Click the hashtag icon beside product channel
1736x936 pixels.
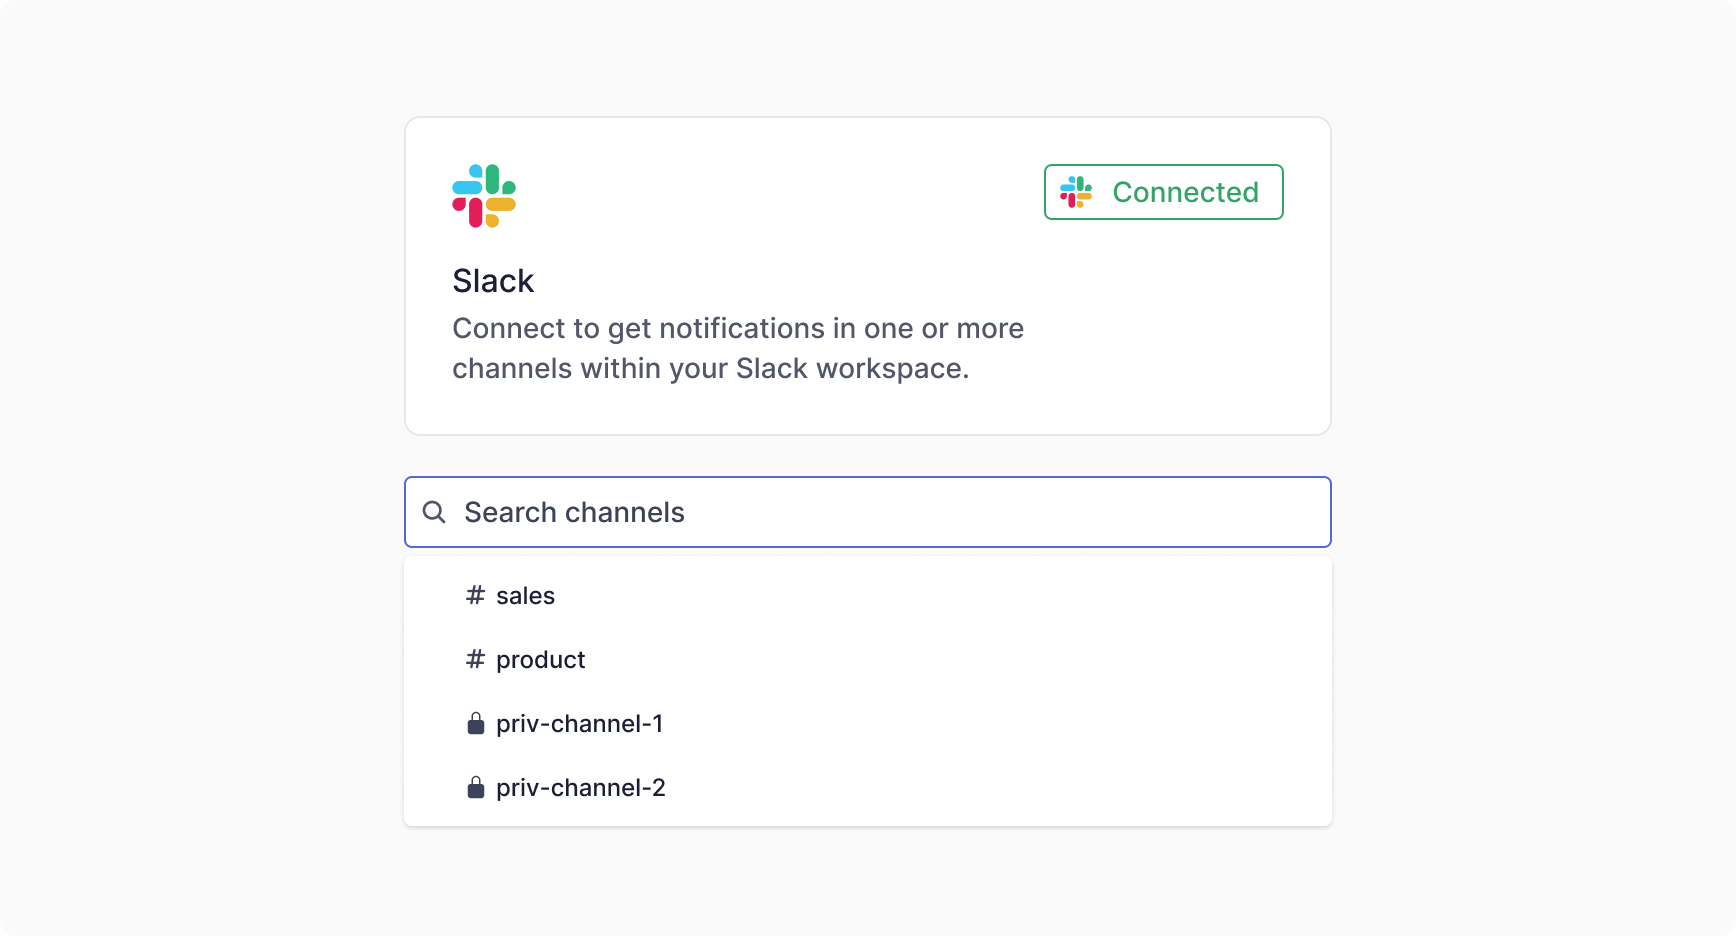(475, 660)
